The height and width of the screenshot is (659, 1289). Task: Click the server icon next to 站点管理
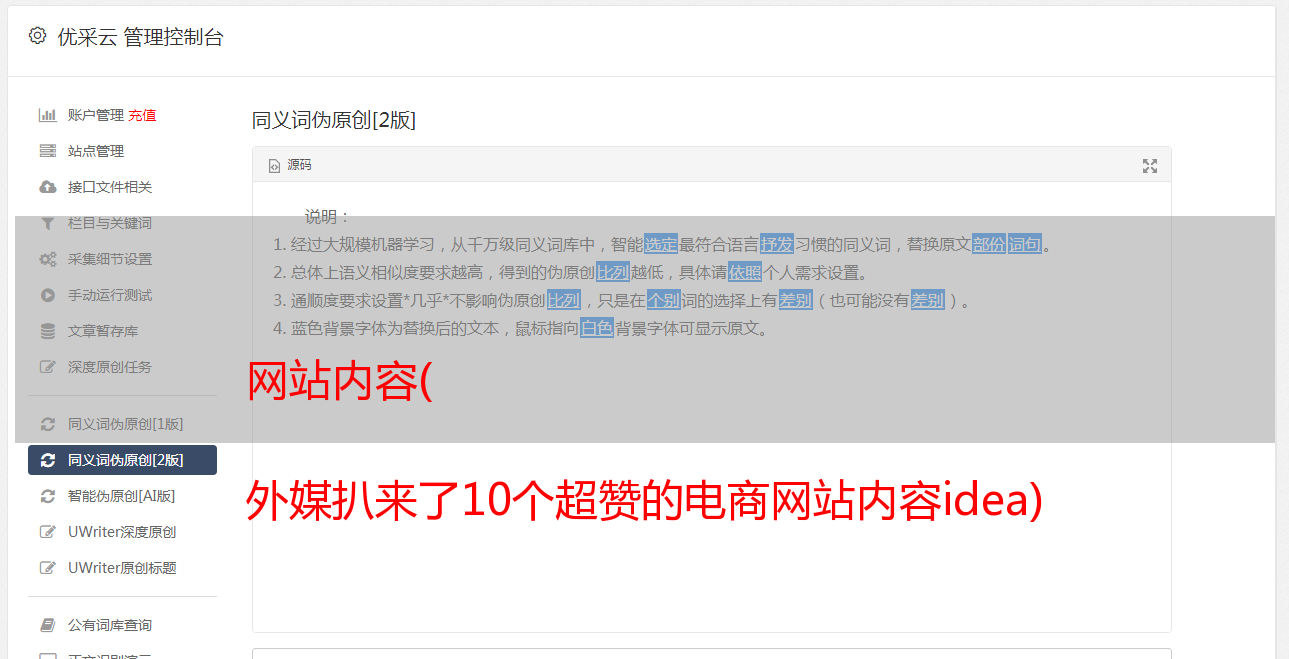[47, 151]
